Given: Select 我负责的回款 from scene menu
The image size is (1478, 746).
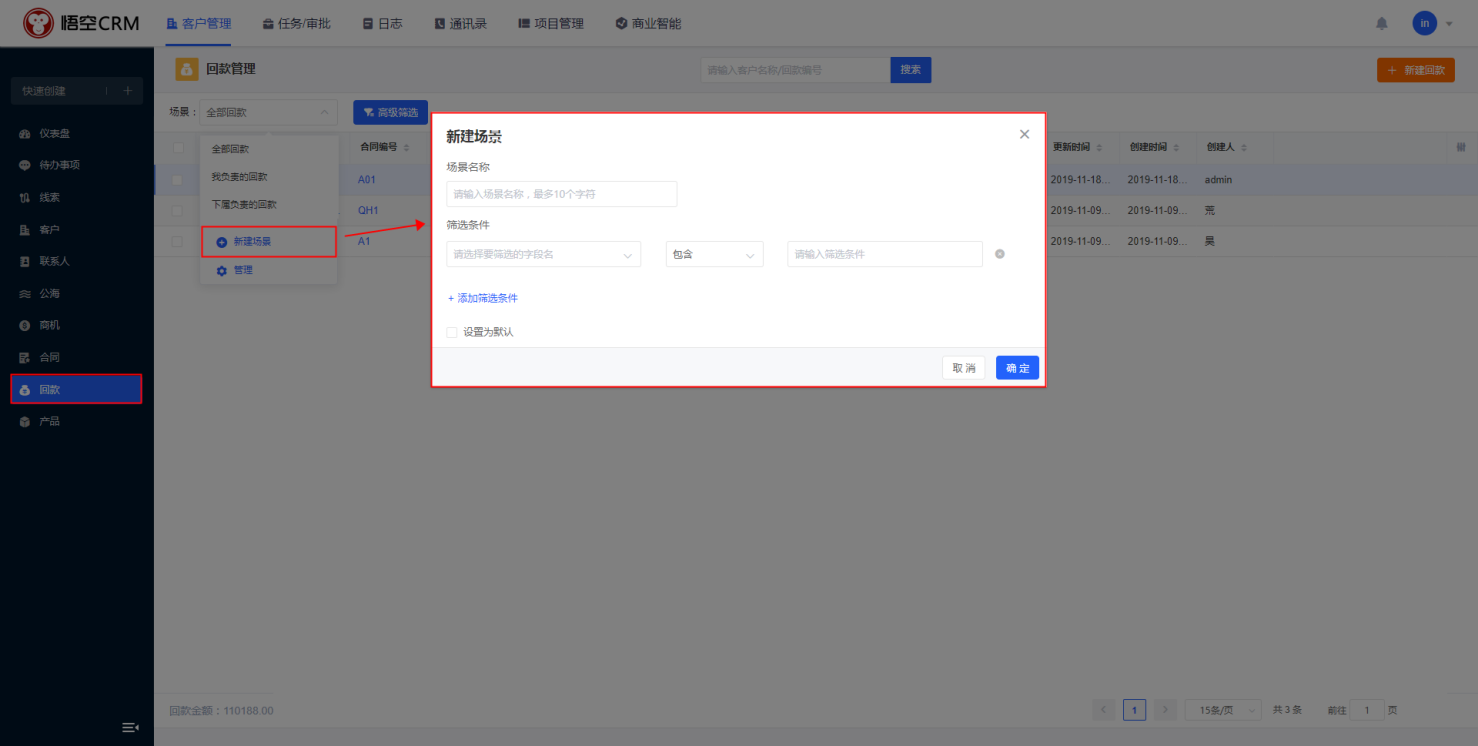Looking at the screenshot, I should tap(239, 177).
